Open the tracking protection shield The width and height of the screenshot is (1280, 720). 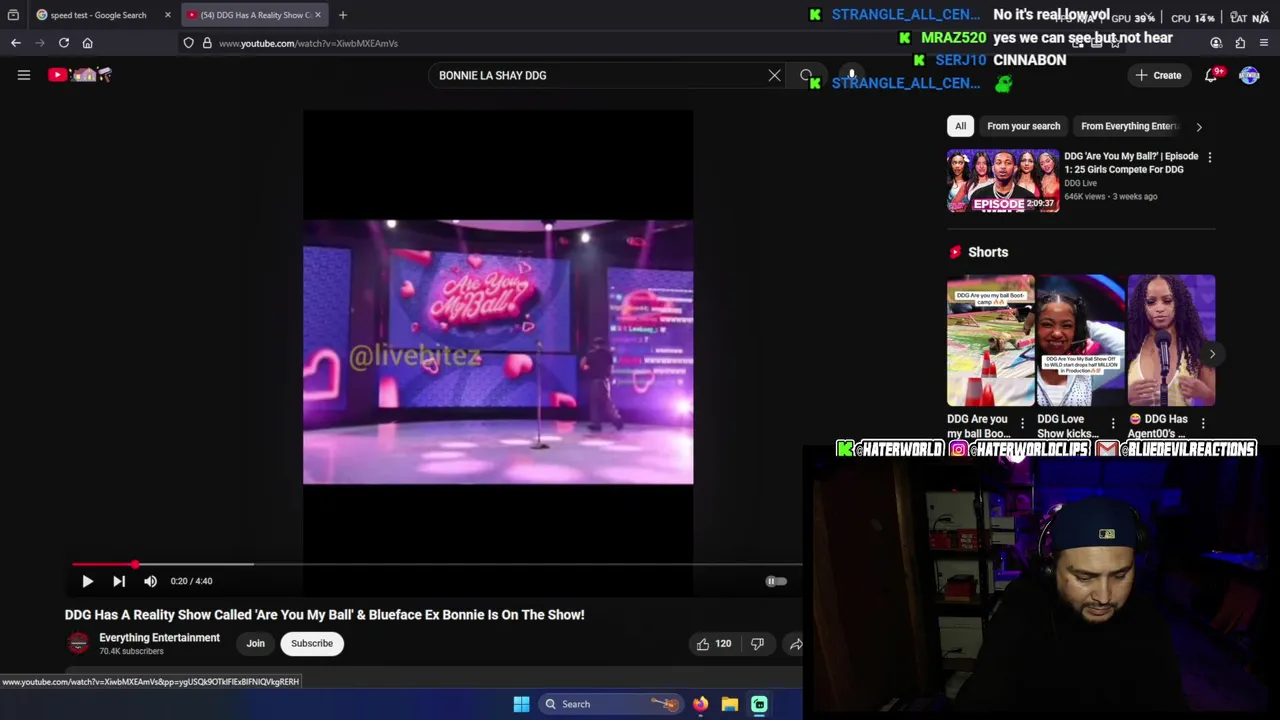pyautogui.click(x=188, y=43)
